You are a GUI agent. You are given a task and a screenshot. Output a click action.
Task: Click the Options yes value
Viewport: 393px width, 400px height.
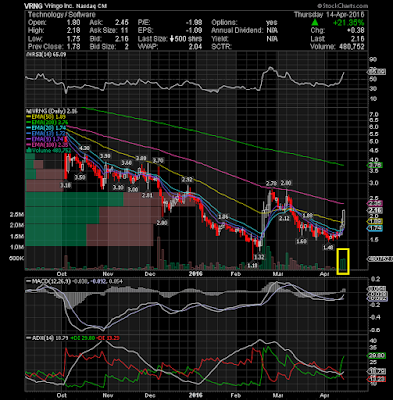[x=272, y=23]
